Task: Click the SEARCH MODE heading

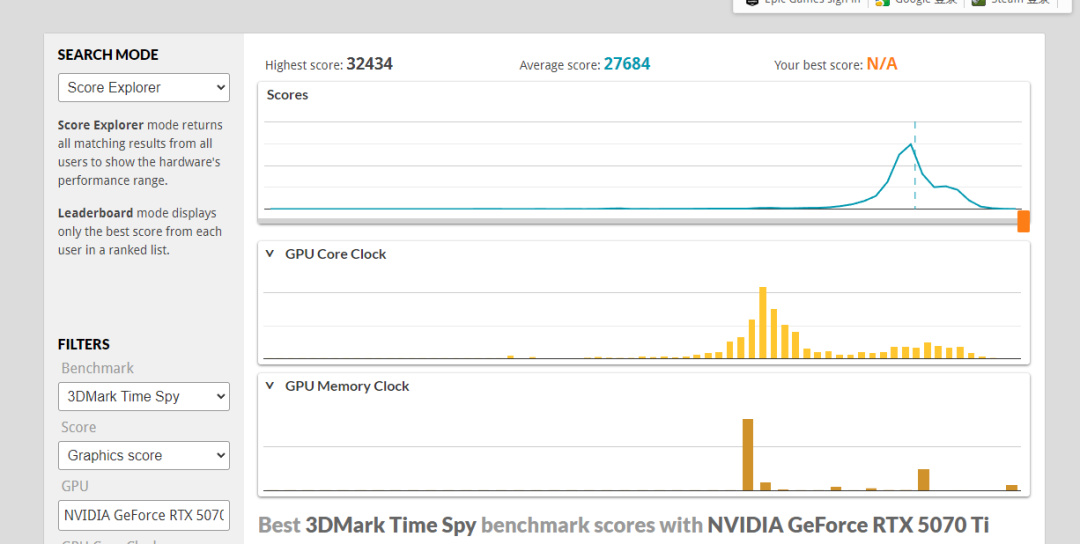Action: pos(108,54)
